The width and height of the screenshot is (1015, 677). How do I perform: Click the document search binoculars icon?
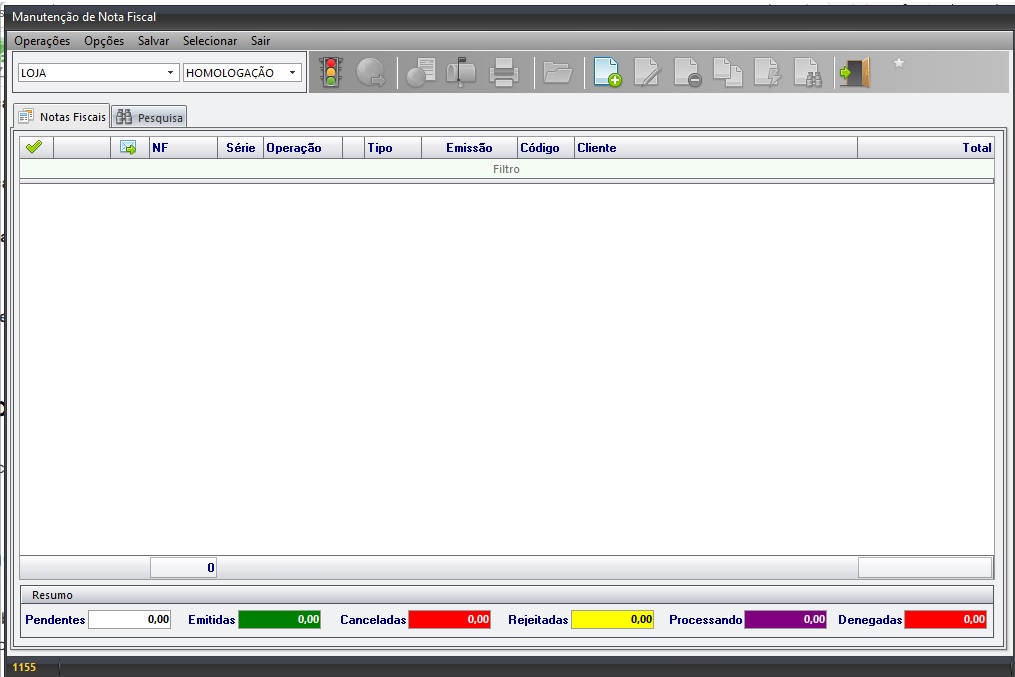(808, 72)
